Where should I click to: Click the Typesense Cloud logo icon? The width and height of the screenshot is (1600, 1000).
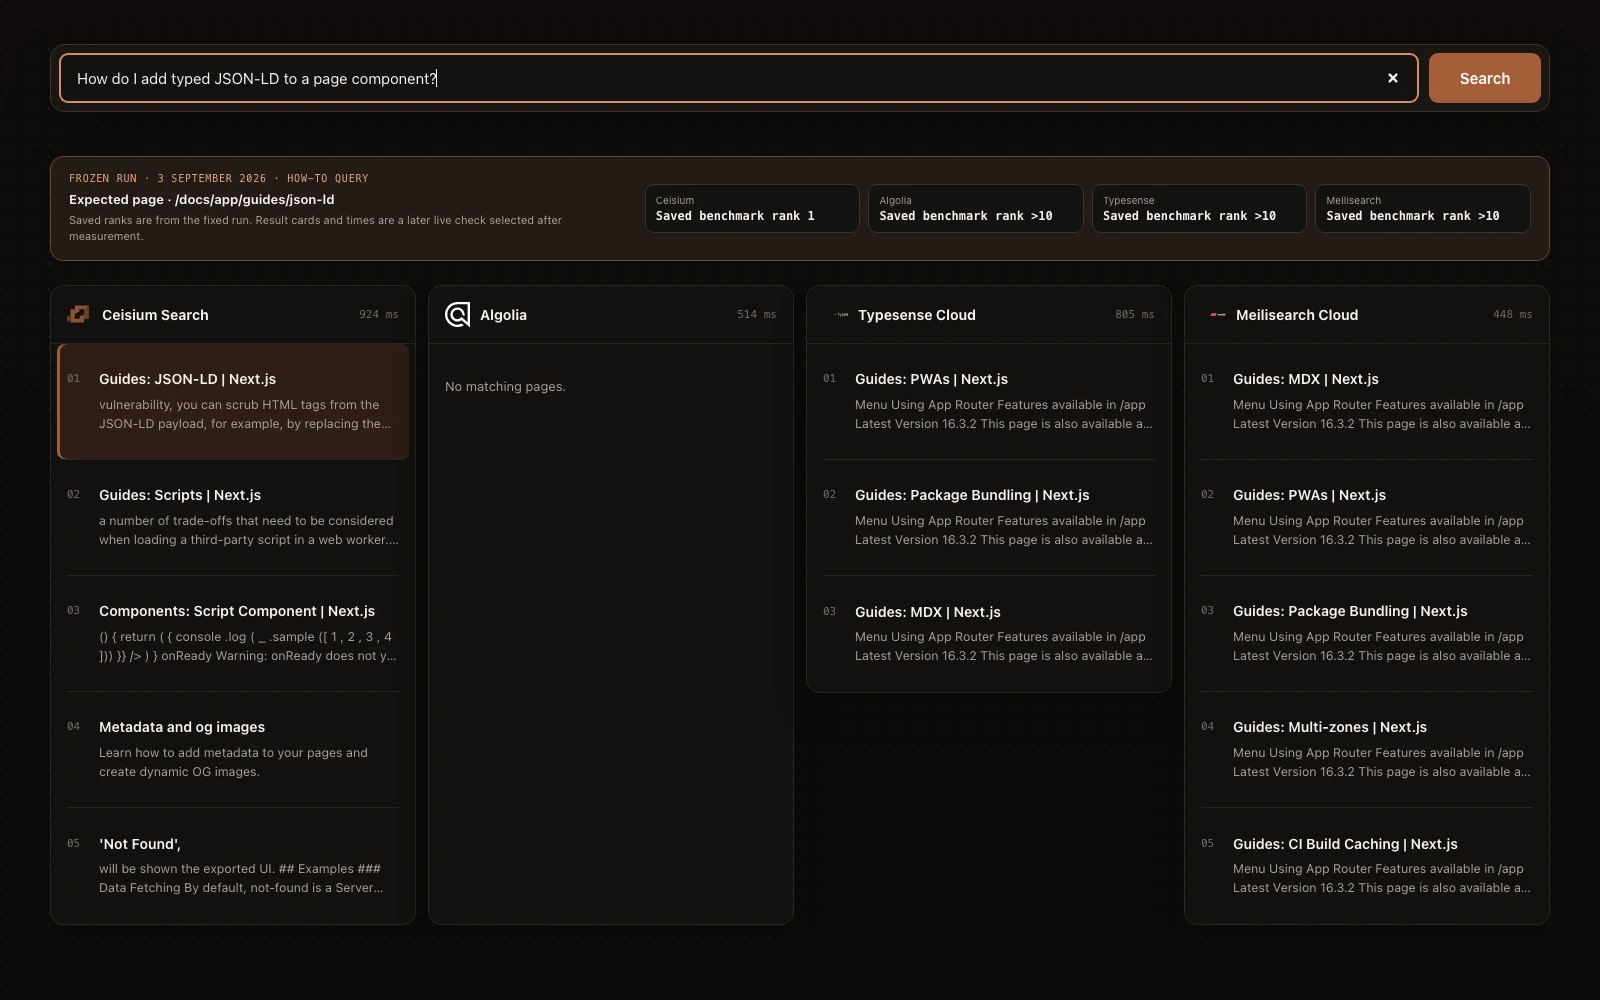(841, 315)
